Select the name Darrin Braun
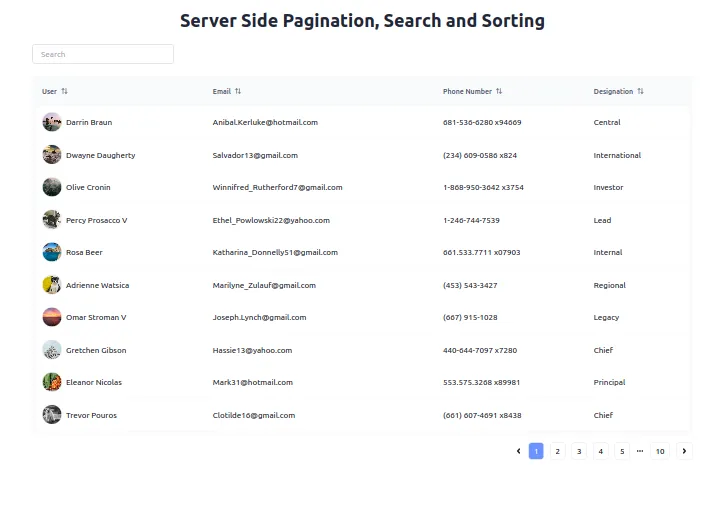This screenshot has width=725, height=506. click(89, 122)
